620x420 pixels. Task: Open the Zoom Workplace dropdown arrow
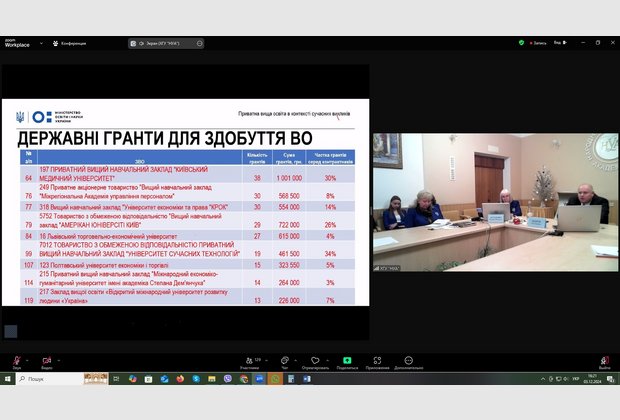point(41,43)
